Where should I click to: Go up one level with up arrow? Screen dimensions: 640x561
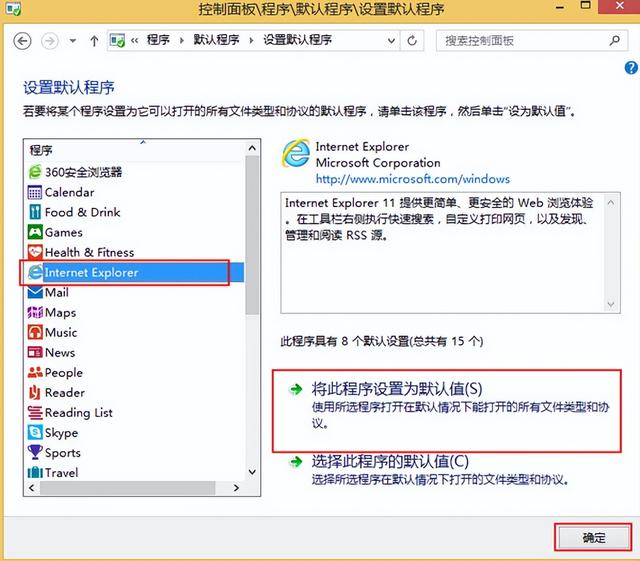[94, 41]
